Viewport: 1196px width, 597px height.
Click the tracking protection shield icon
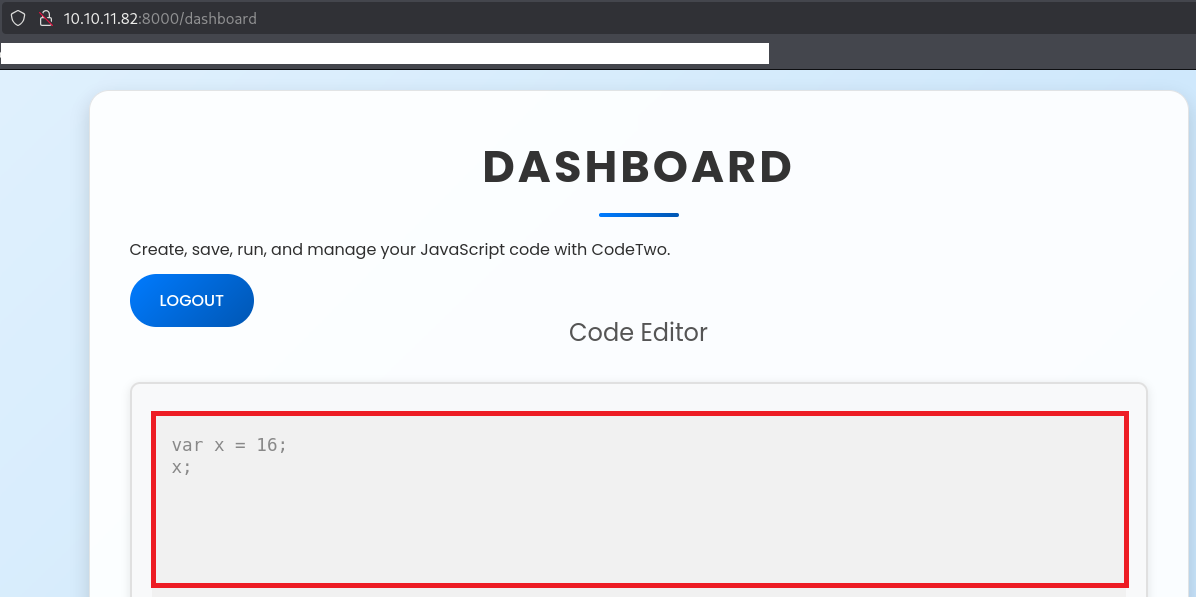coord(17,18)
